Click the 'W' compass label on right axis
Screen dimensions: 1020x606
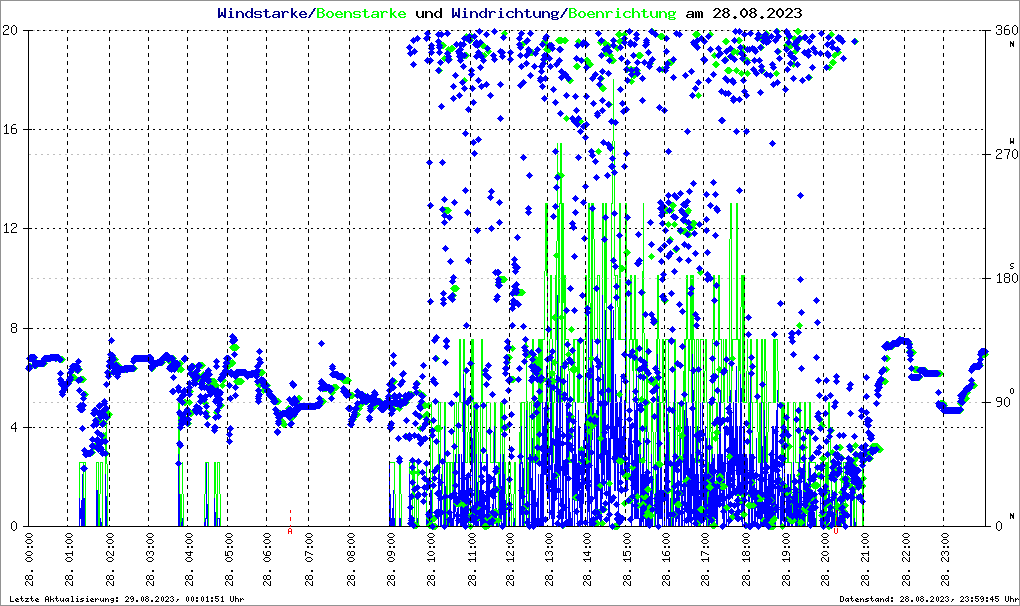click(1012, 140)
